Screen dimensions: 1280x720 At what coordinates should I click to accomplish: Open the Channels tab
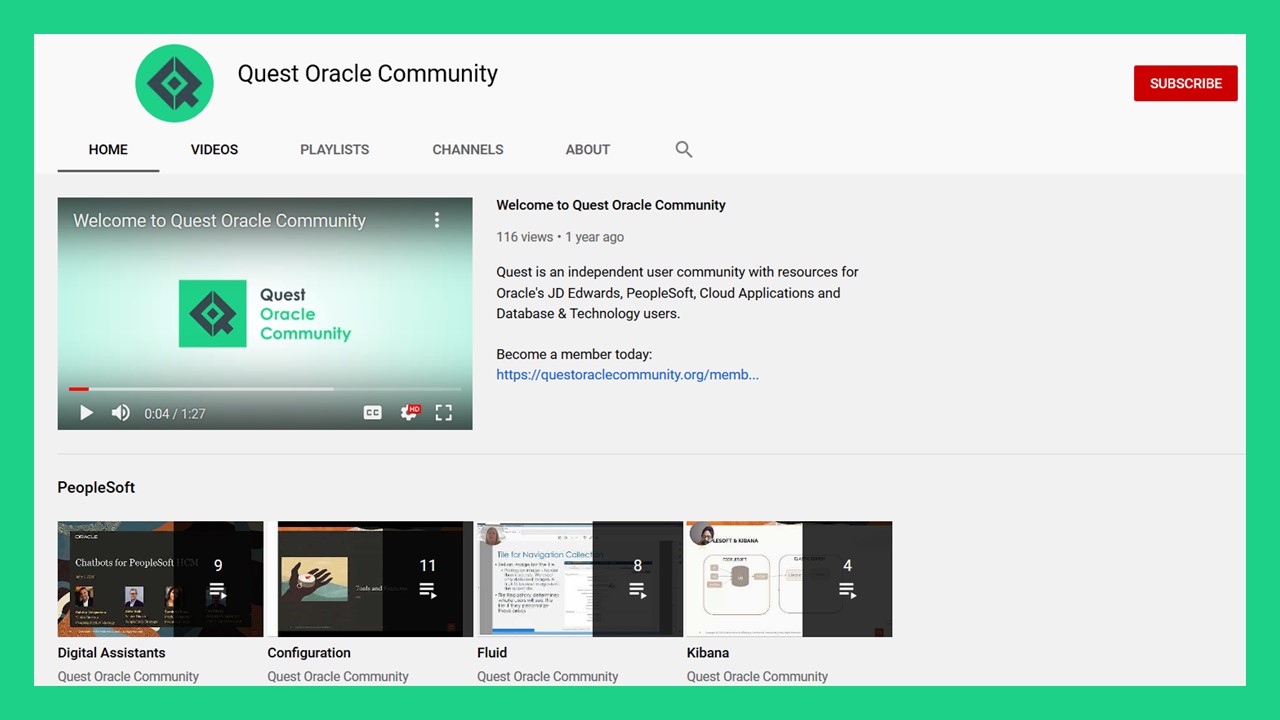[468, 149]
